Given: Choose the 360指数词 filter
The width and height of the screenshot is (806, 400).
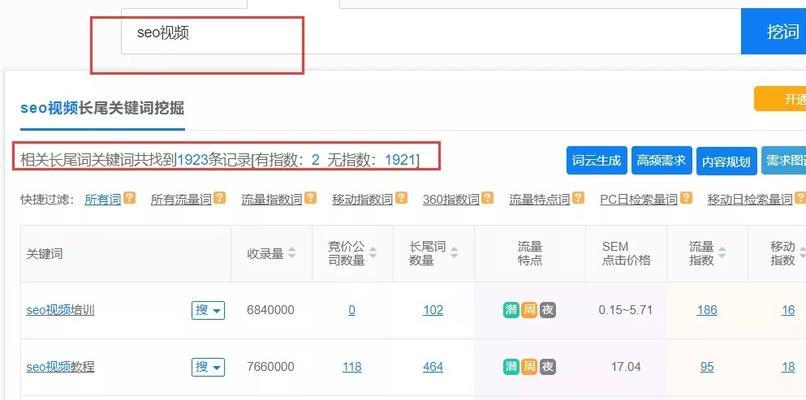Looking at the screenshot, I should [x=451, y=199].
